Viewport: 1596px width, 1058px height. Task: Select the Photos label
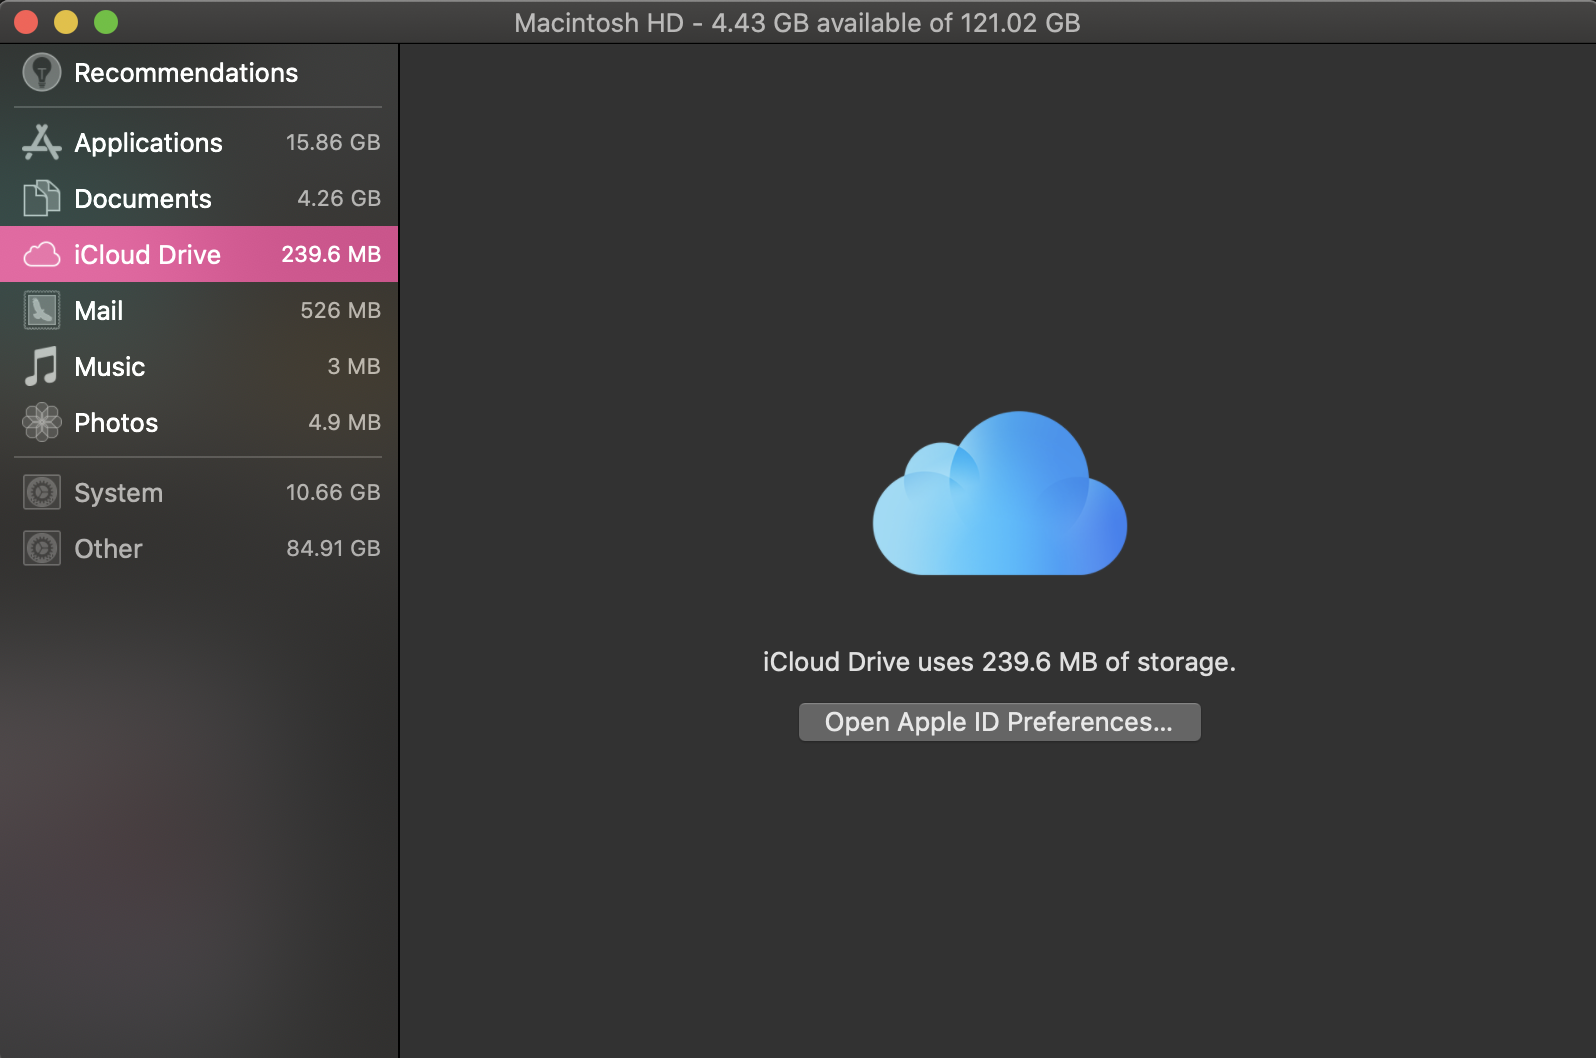point(116,423)
